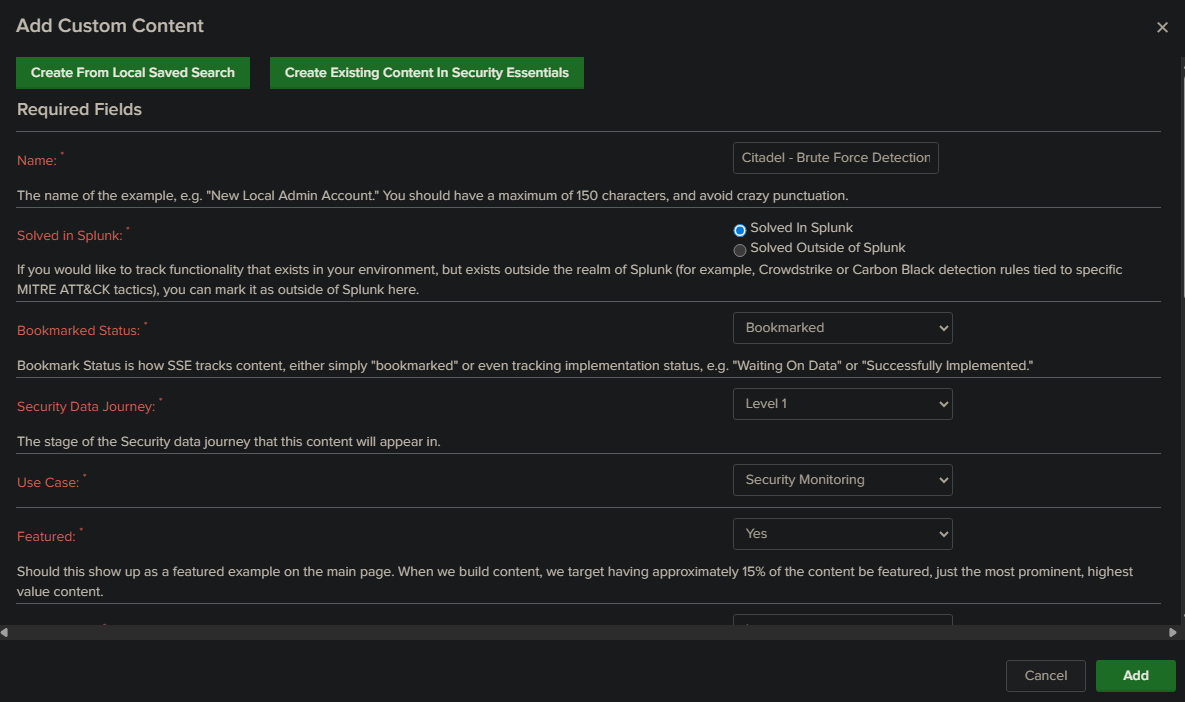This screenshot has width=1185, height=702.
Task: Click the red 'Use Case:' field label
Action: coord(48,482)
